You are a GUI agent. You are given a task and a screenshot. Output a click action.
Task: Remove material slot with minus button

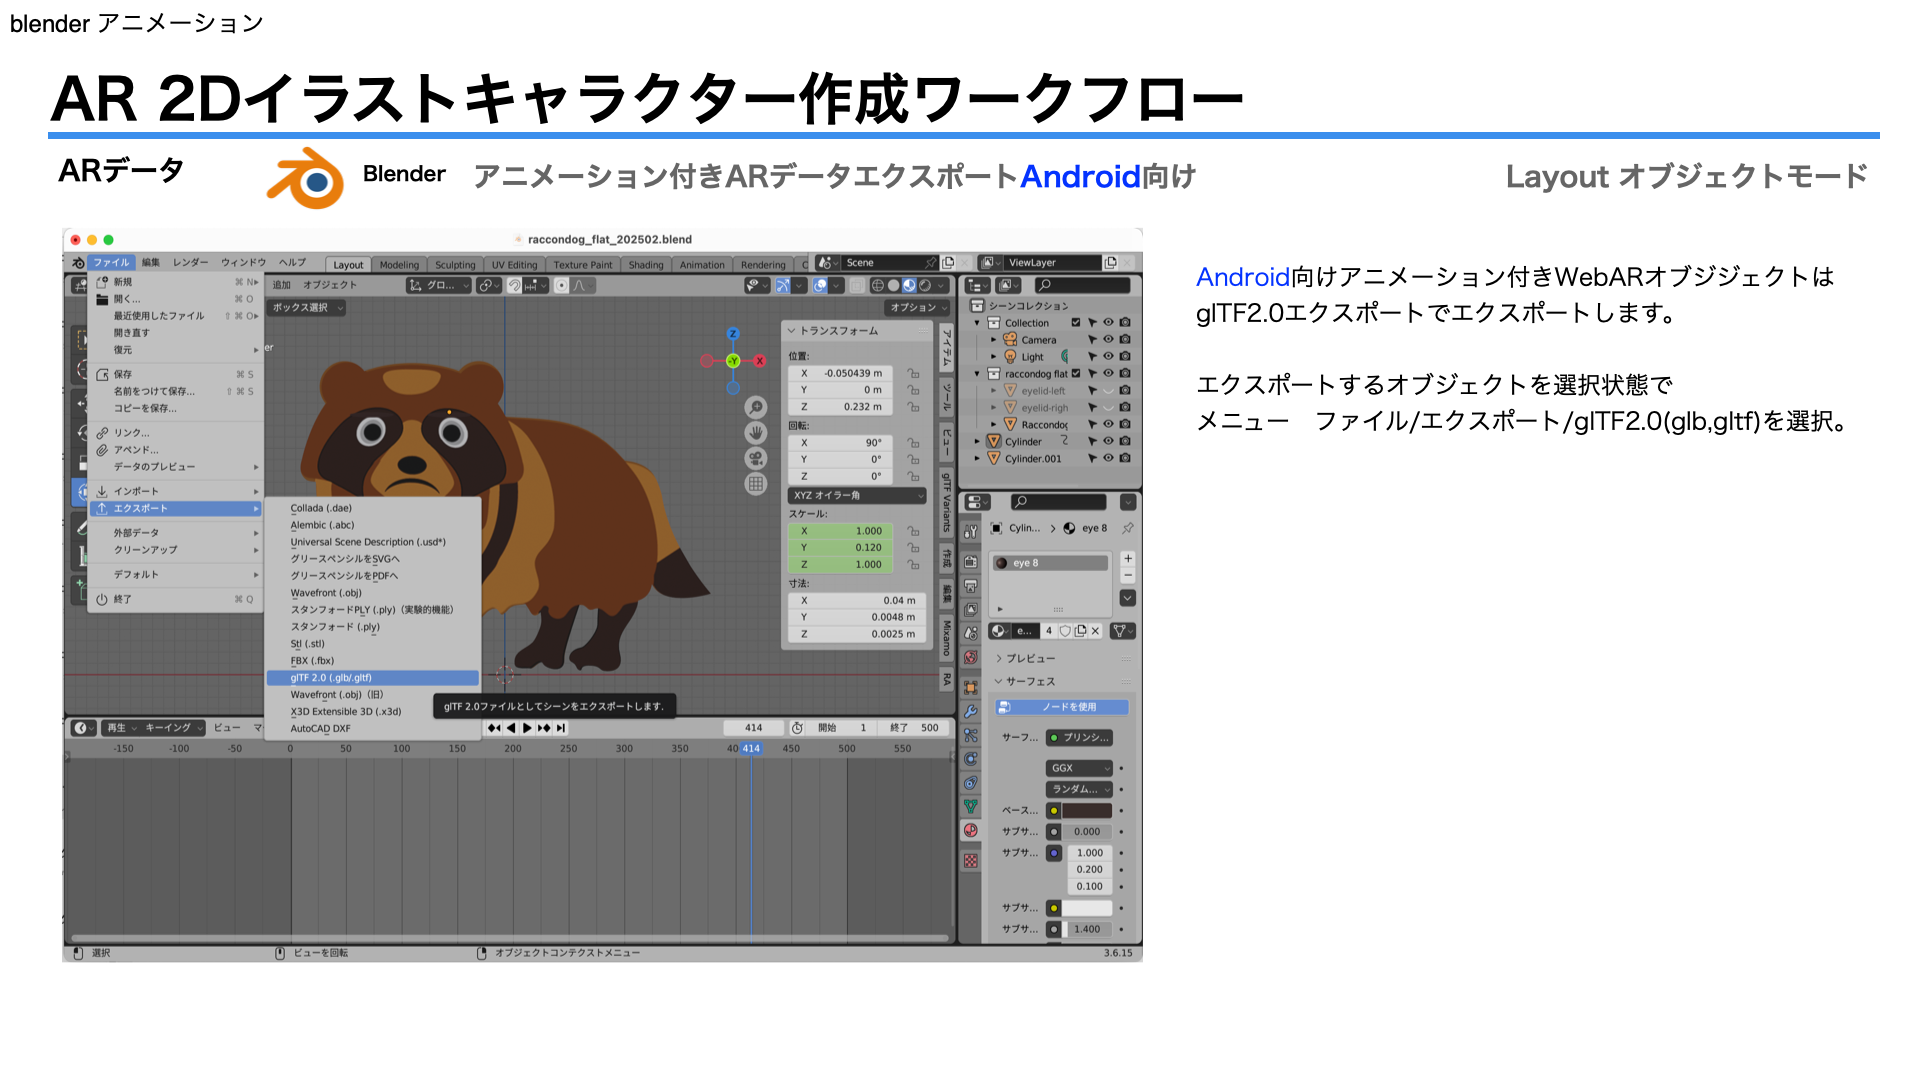[1128, 575]
